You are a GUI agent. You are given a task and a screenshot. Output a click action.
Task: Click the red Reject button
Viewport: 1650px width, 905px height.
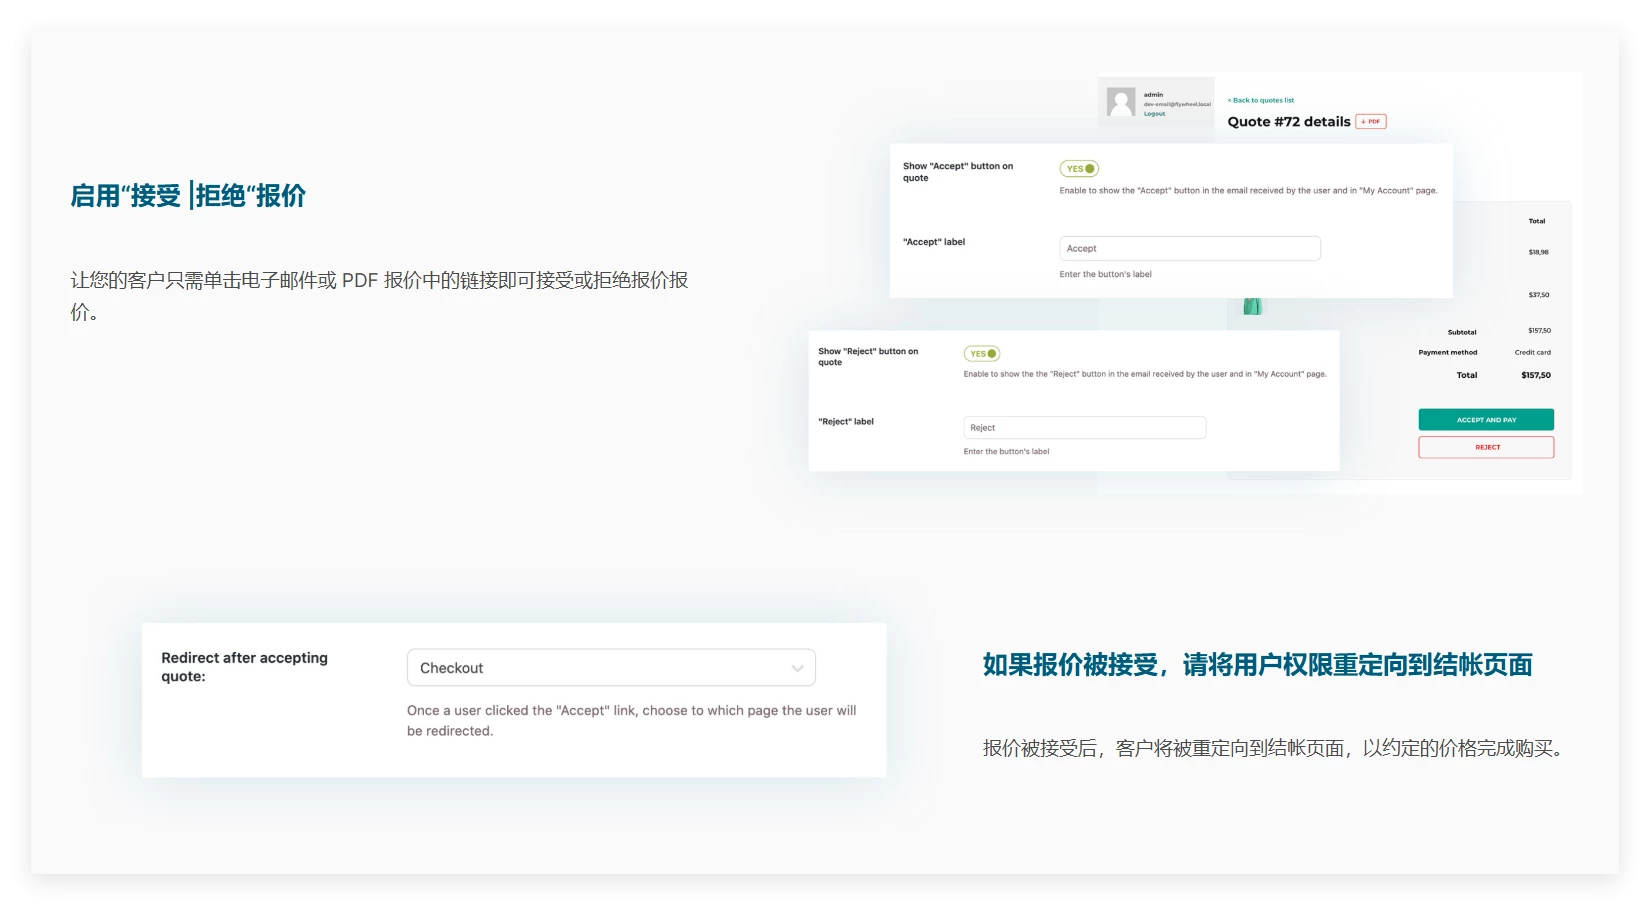tap(1486, 447)
